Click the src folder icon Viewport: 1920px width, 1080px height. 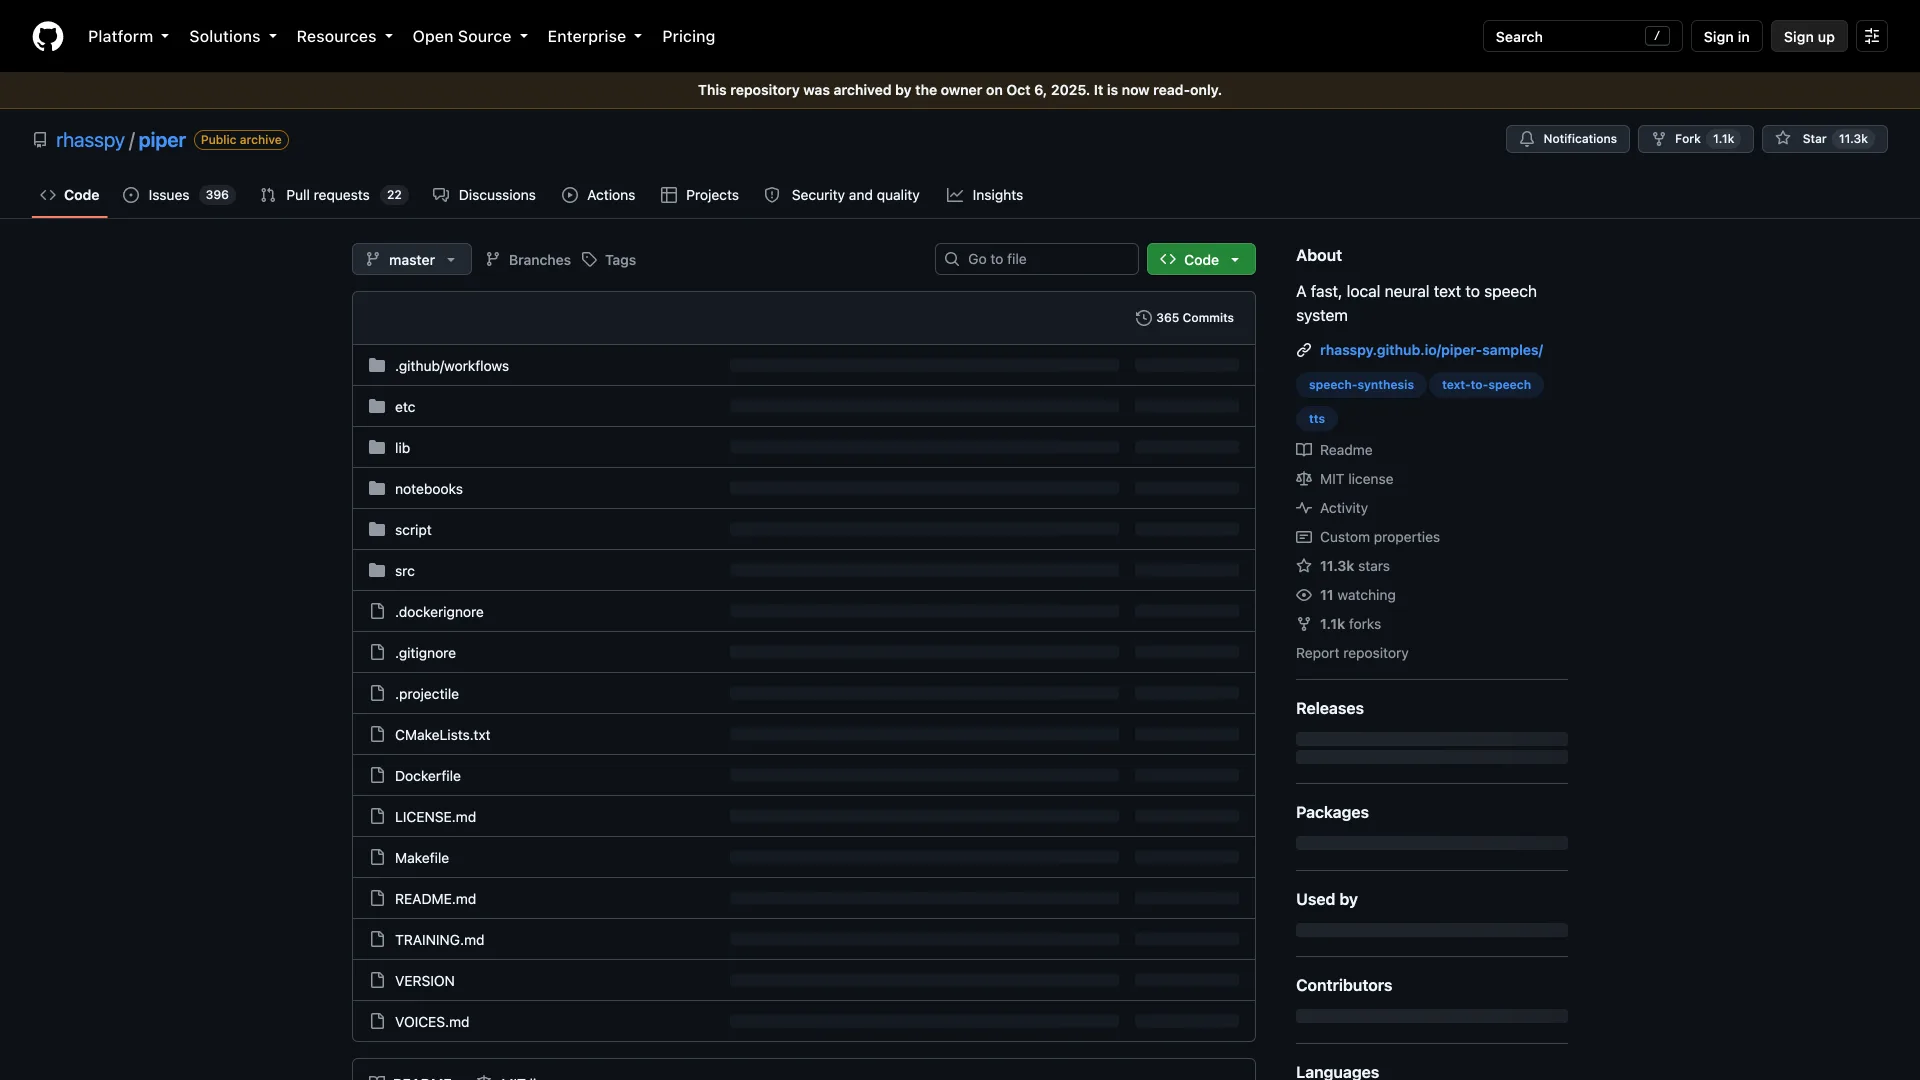click(377, 571)
